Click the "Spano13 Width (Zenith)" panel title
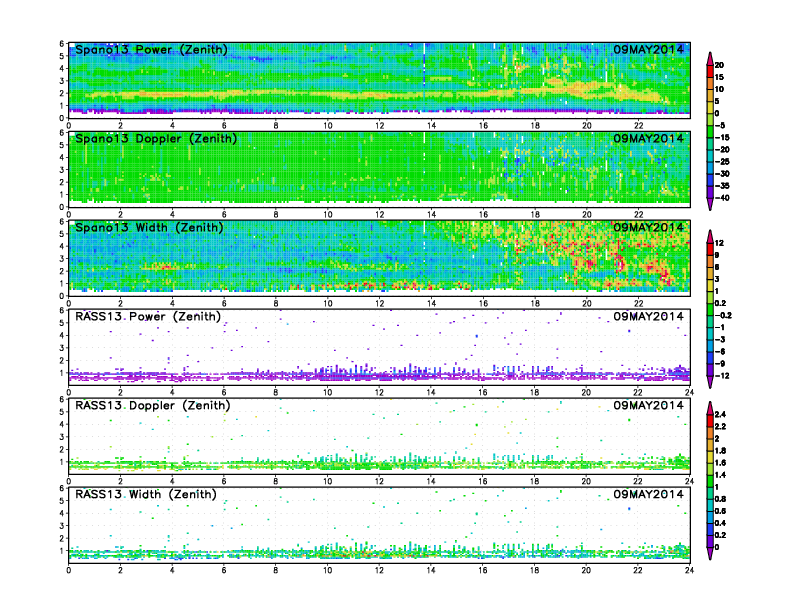The height and width of the screenshot is (612, 792). coord(150,228)
